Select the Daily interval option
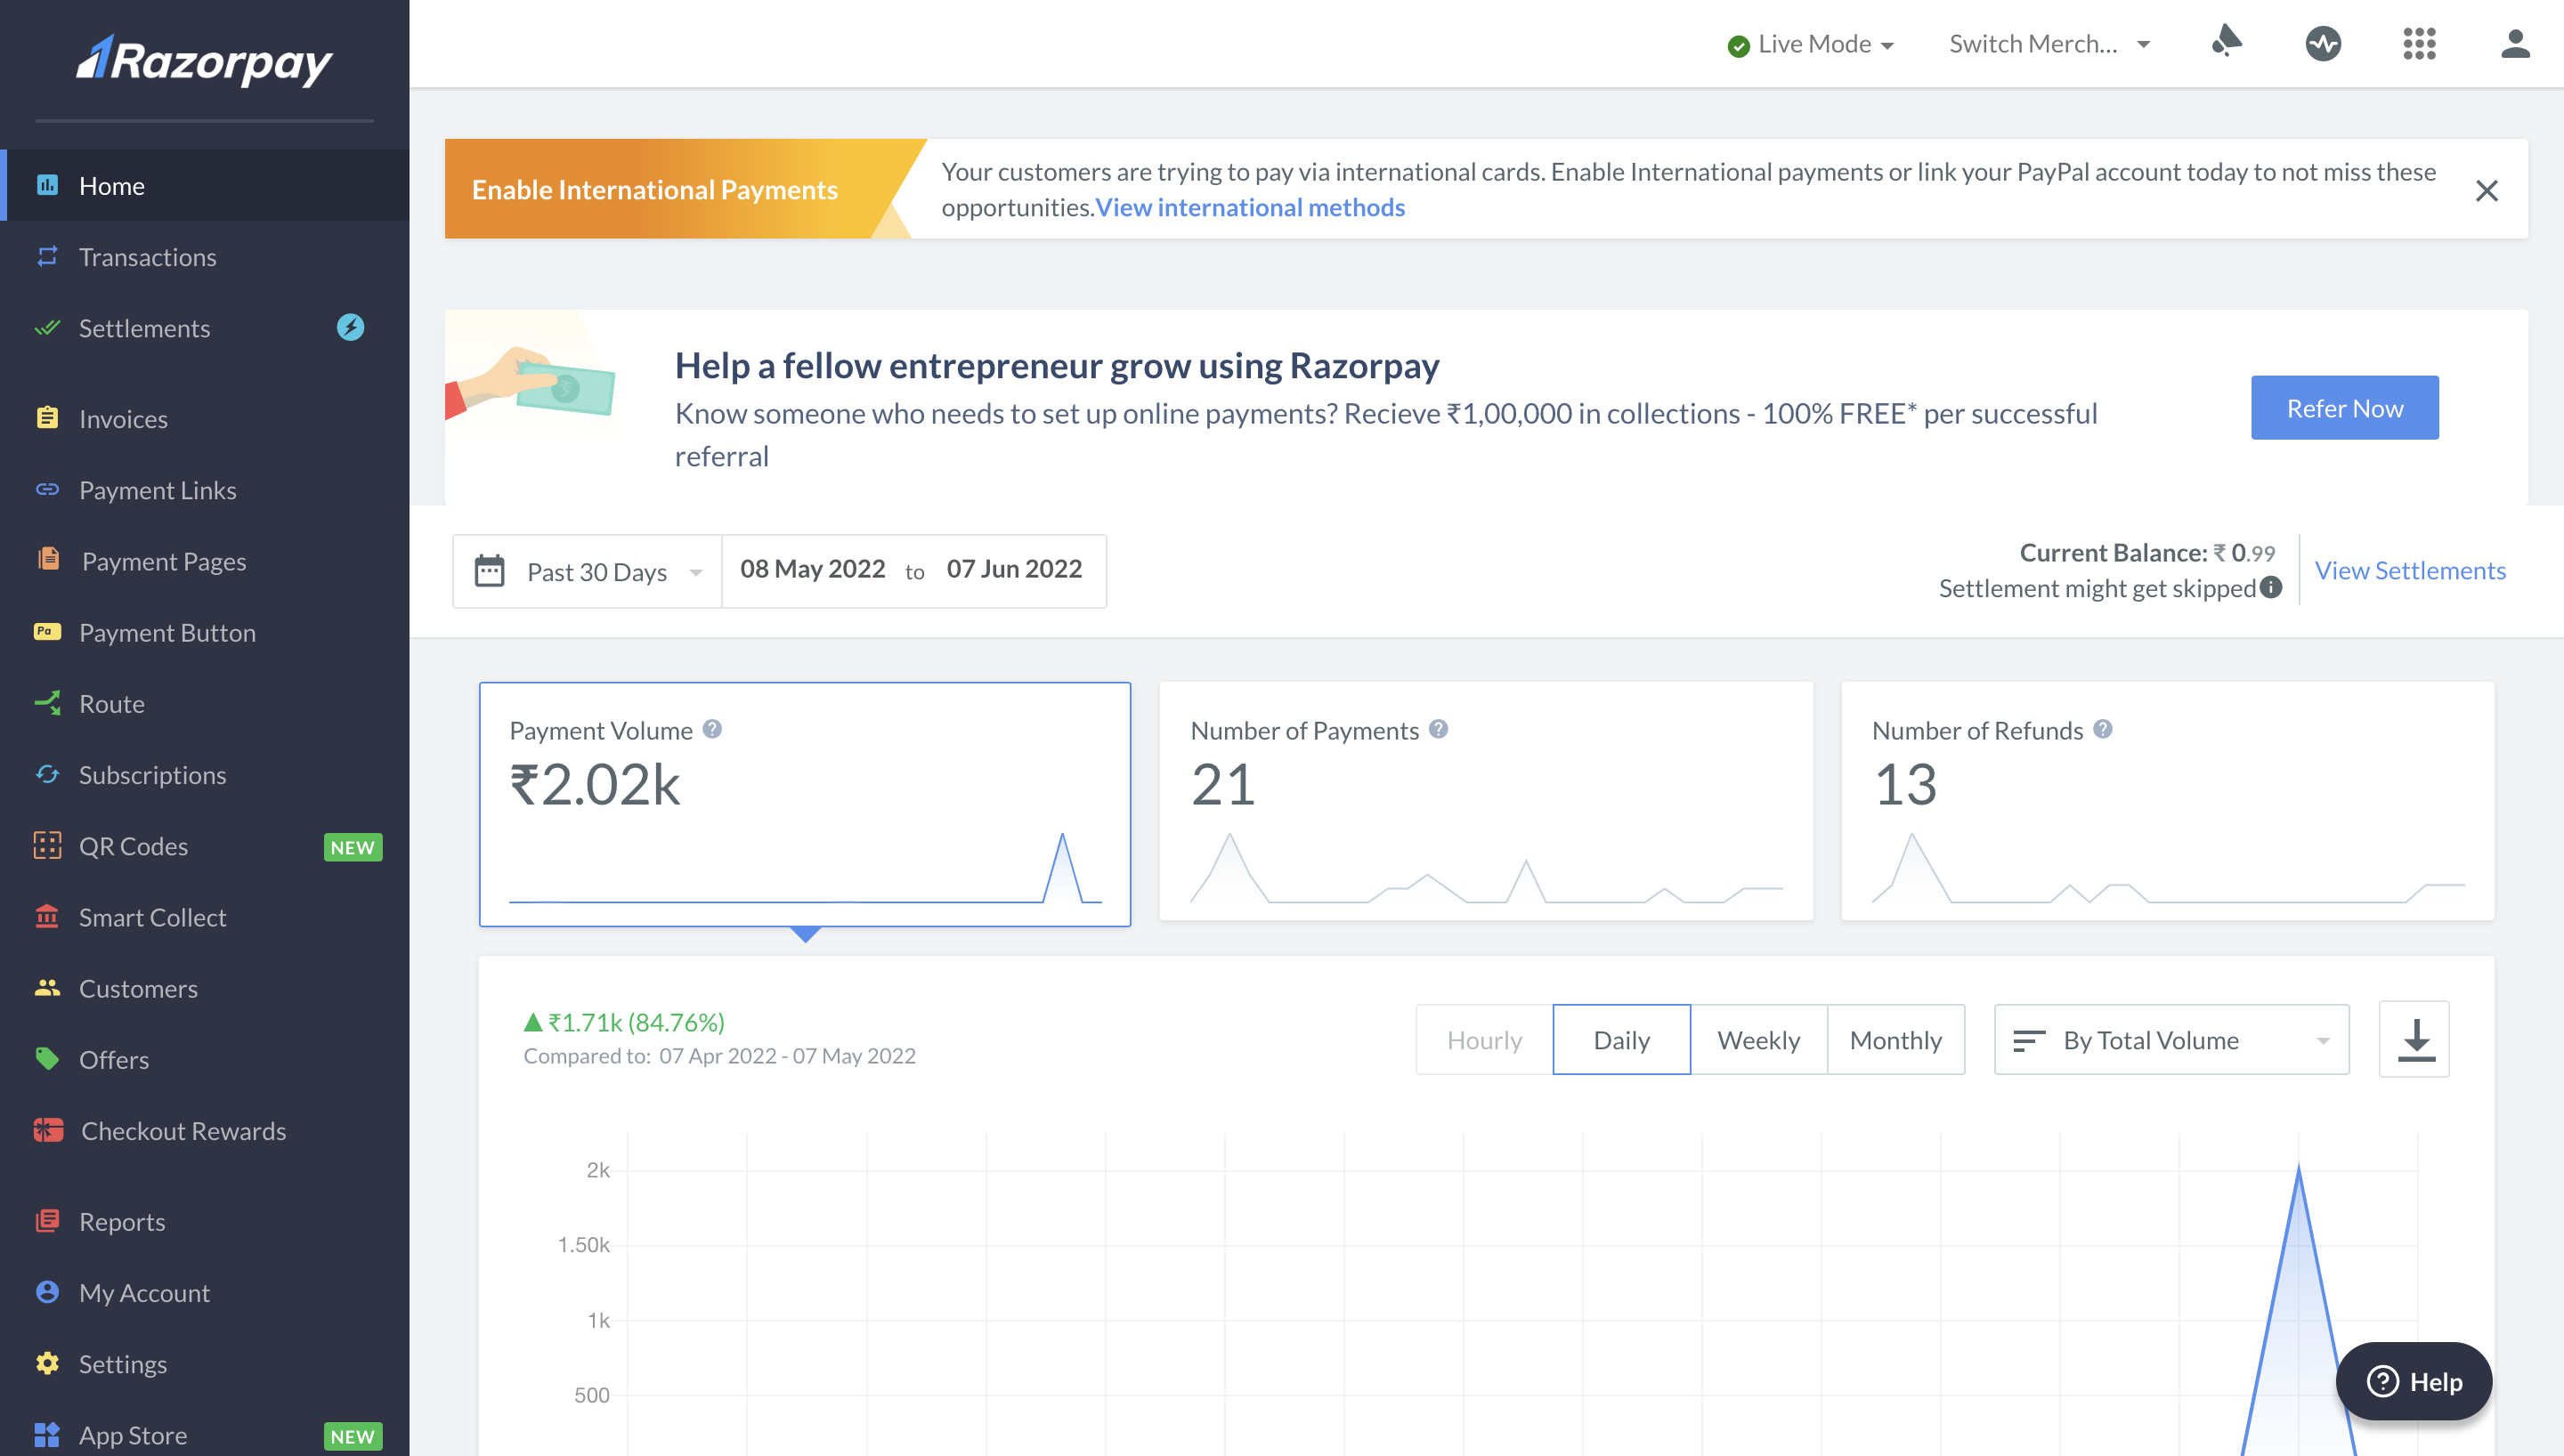Viewport: 2564px width, 1456px height. point(1621,1040)
